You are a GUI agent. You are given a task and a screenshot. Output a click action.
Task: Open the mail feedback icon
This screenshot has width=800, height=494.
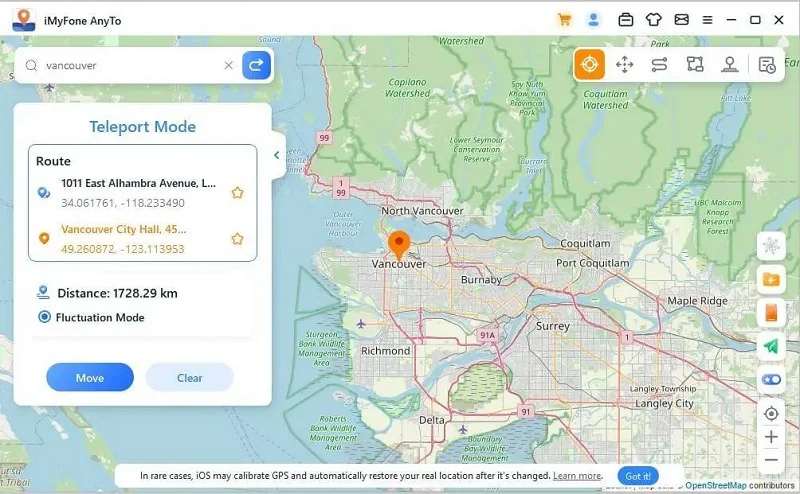point(682,20)
